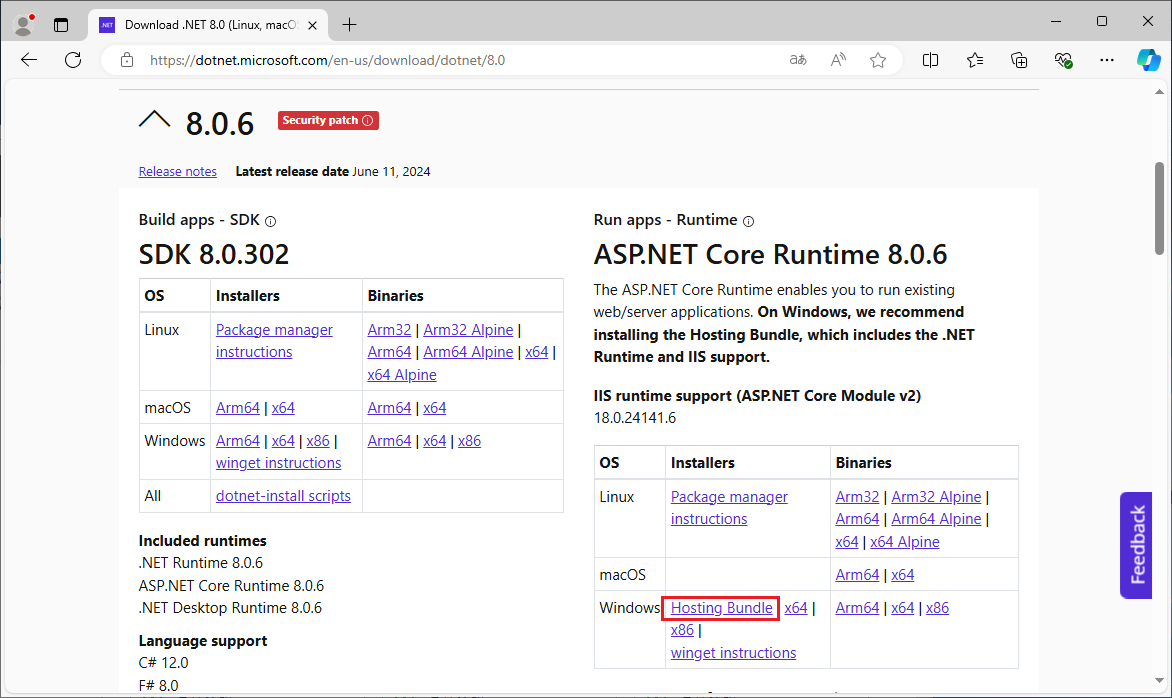Open Runtime Linux Package manager instructions

tap(730, 508)
